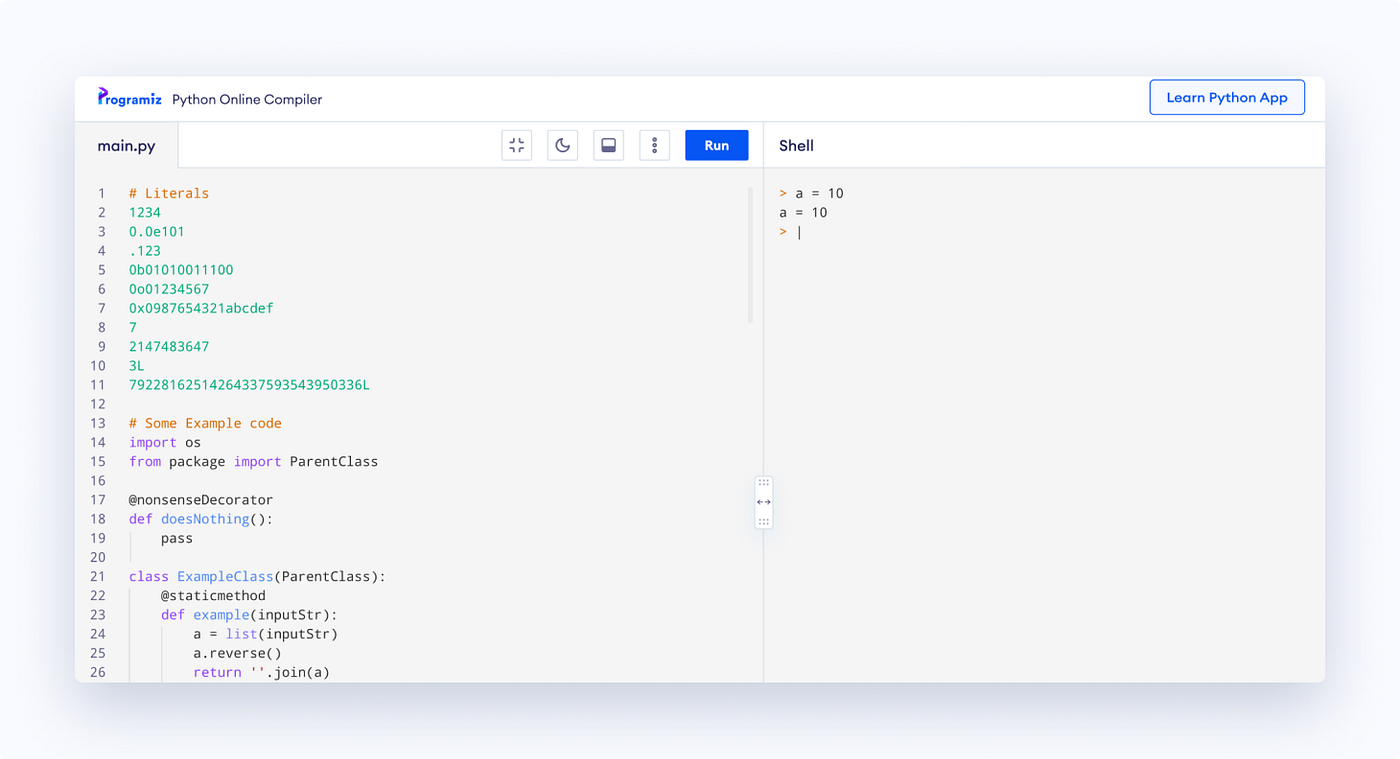The image size is (1400, 759).
Task: Switch to the main.py tab
Action: pos(126,145)
